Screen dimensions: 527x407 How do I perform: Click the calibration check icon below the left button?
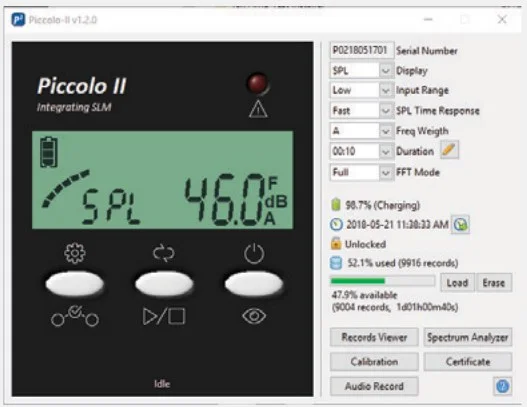75,316
